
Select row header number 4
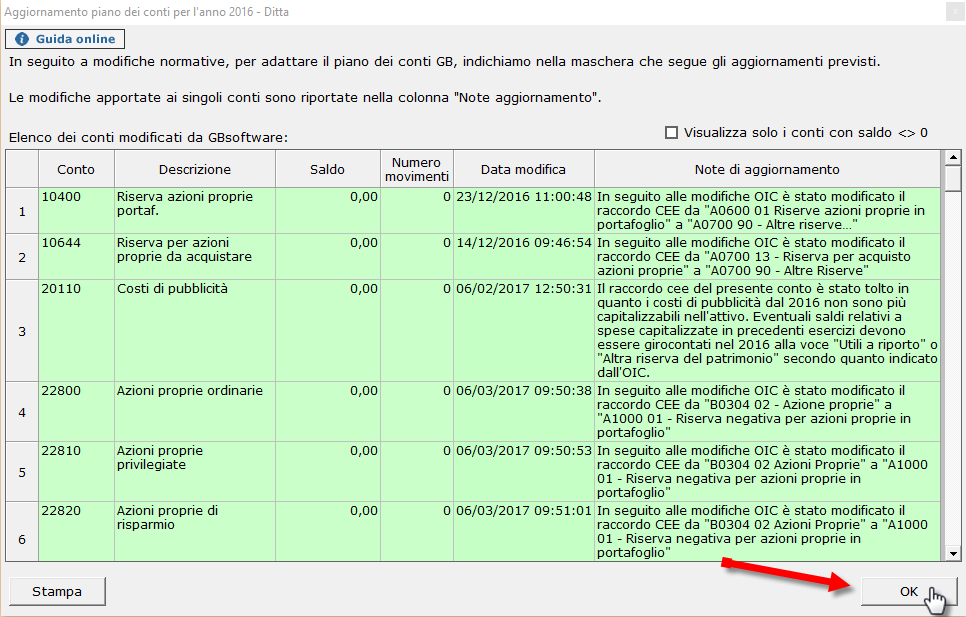[22, 411]
